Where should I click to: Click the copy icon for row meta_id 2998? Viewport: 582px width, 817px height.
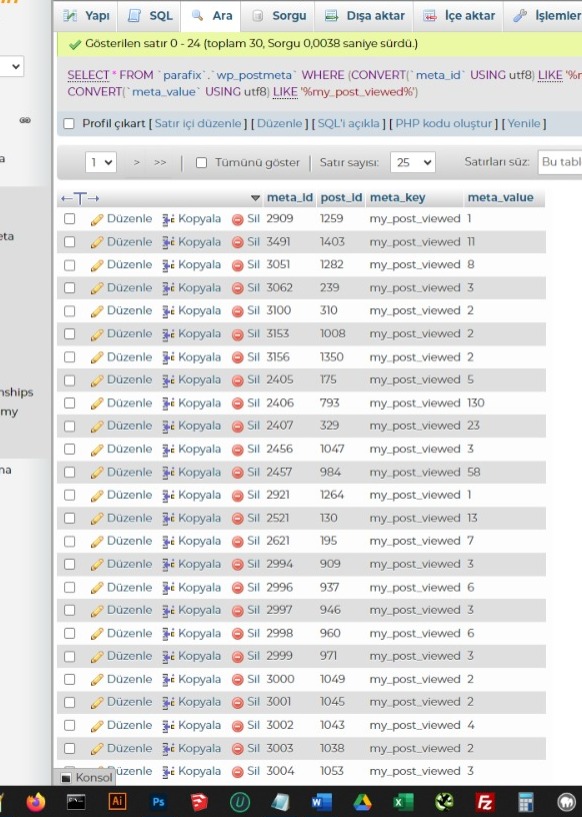[168, 634]
